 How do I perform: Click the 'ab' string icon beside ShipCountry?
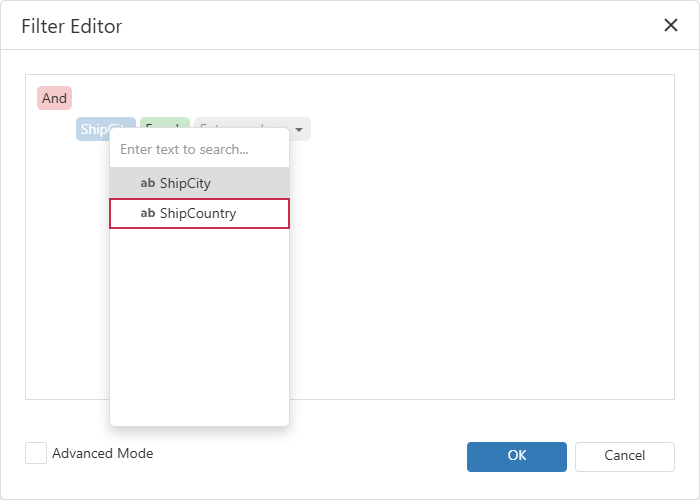pyautogui.click(x=148, y=213)
